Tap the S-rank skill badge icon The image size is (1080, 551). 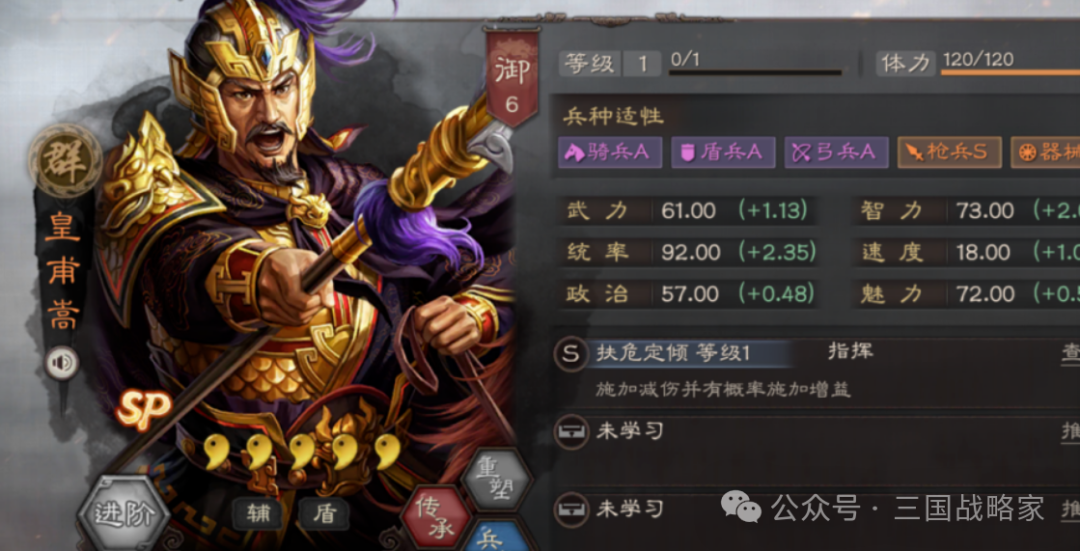click(x=571, y=354)
